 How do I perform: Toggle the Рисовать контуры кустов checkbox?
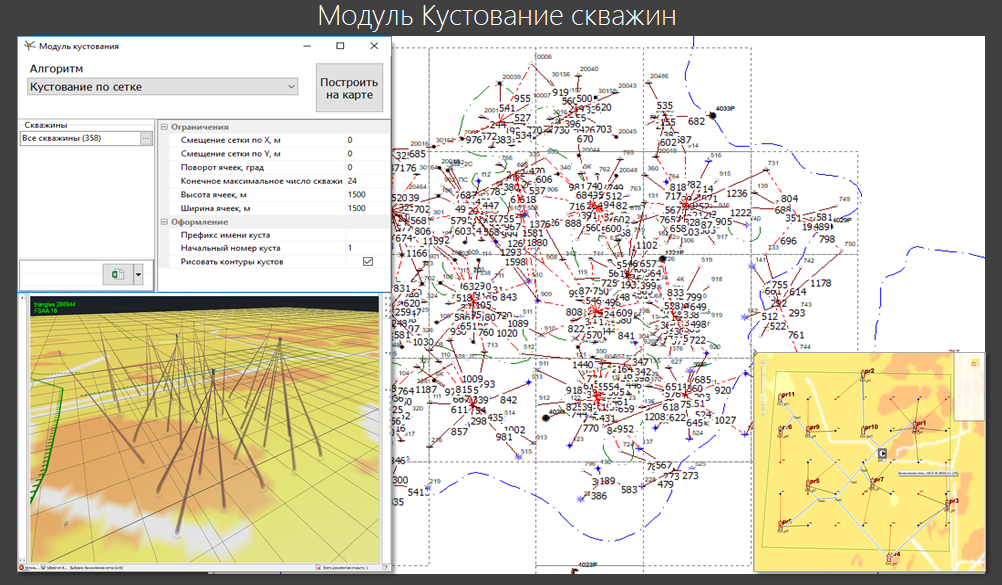pyautogui.click(x=367, y=261)
